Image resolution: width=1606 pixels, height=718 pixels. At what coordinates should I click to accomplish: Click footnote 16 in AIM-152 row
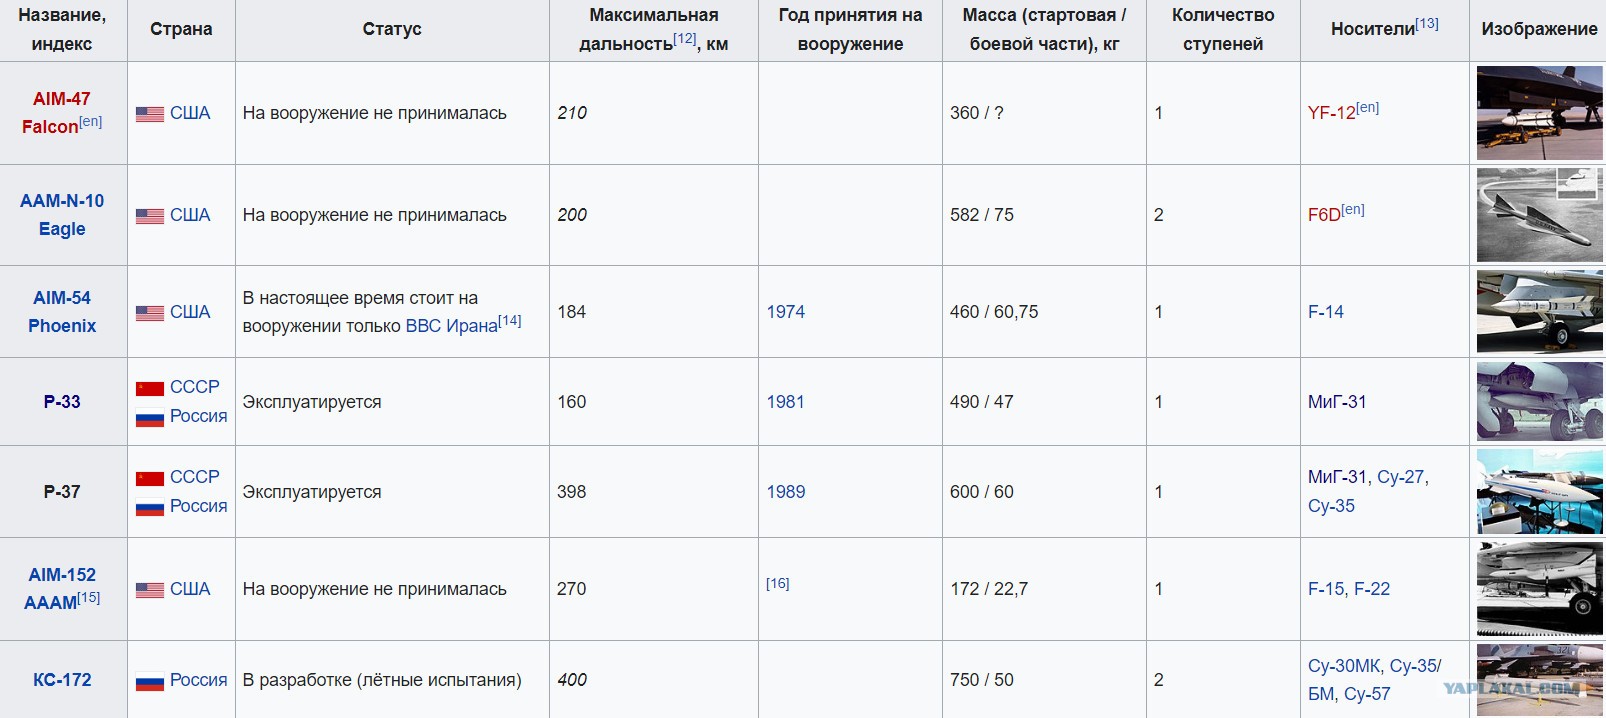(x=778, y=583)
